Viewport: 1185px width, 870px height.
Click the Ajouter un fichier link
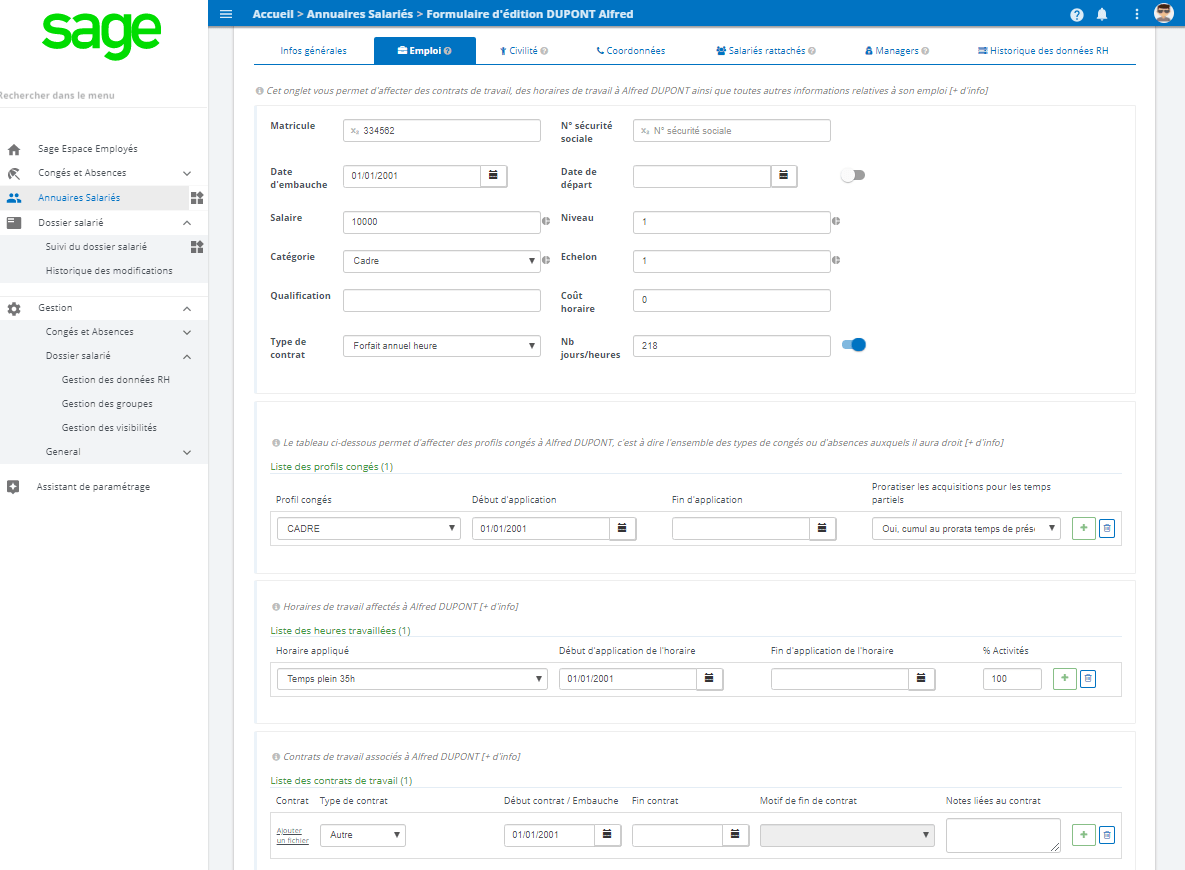coord(292,835)
